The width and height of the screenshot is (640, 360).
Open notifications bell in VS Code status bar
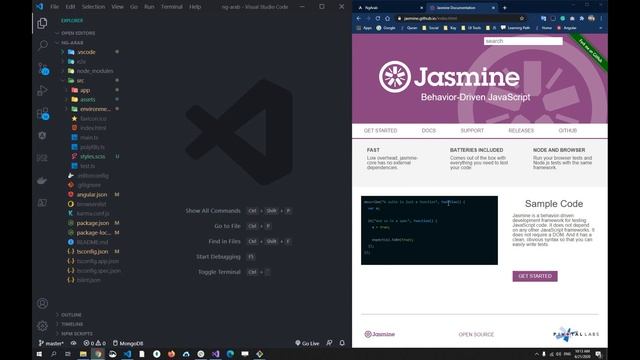342,343
